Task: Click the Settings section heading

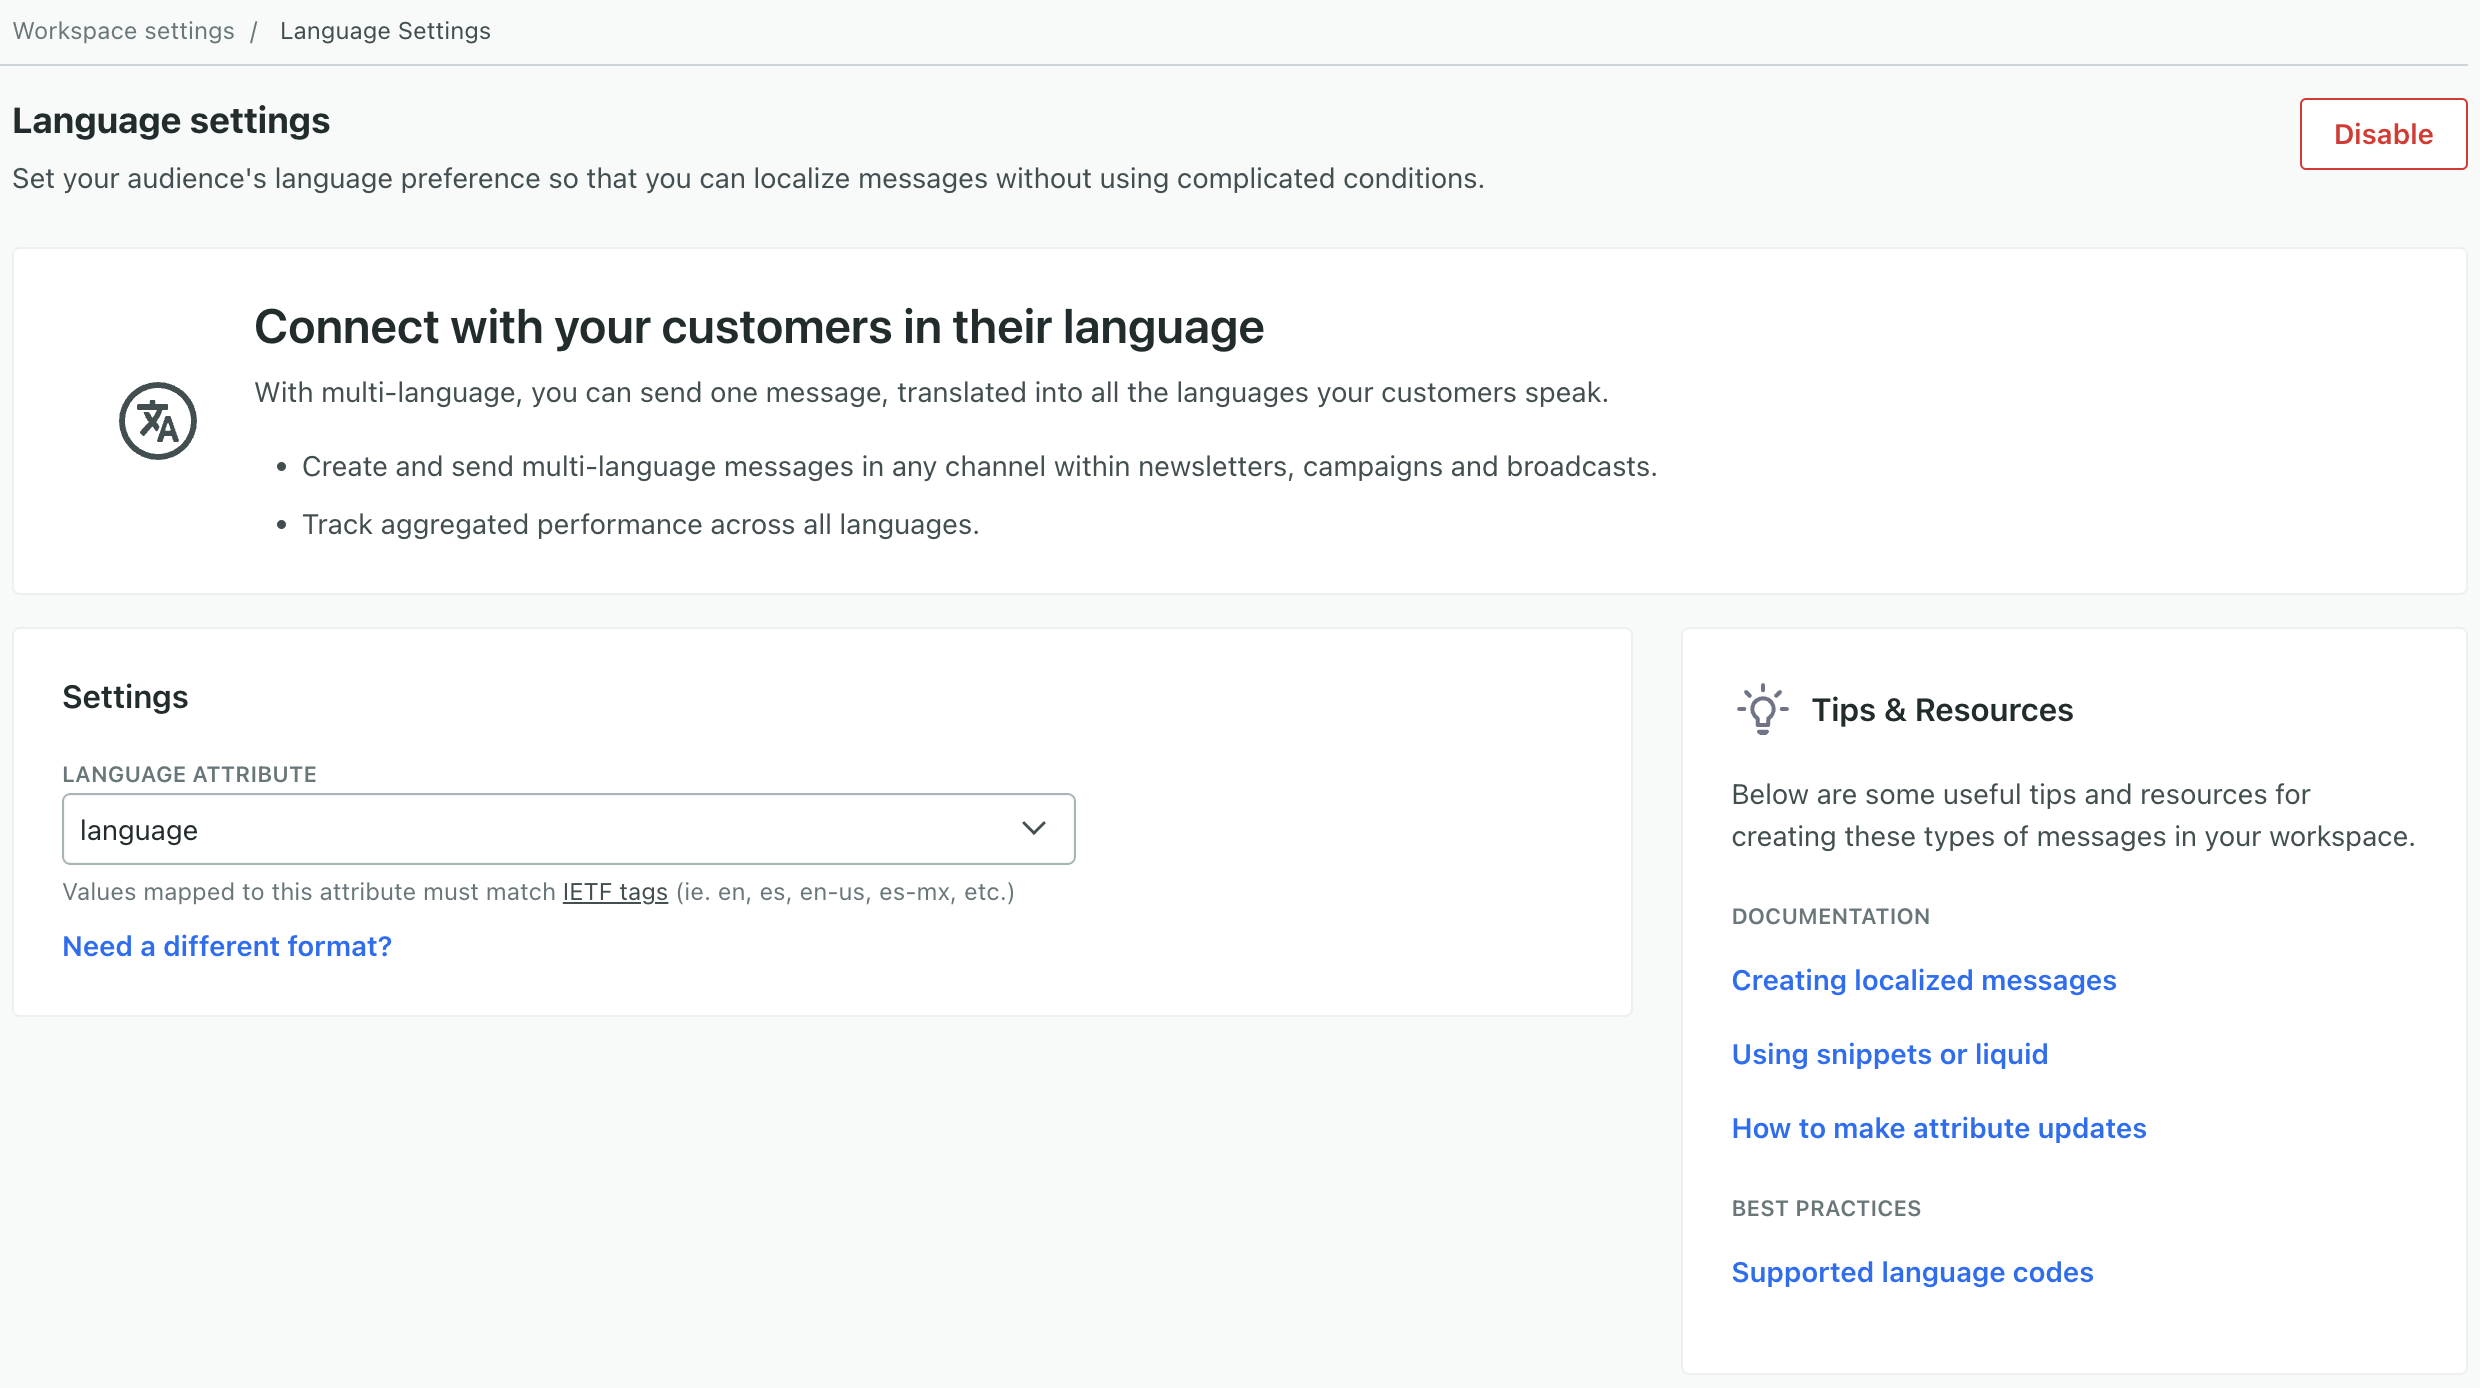Action: tap(125, 697)
